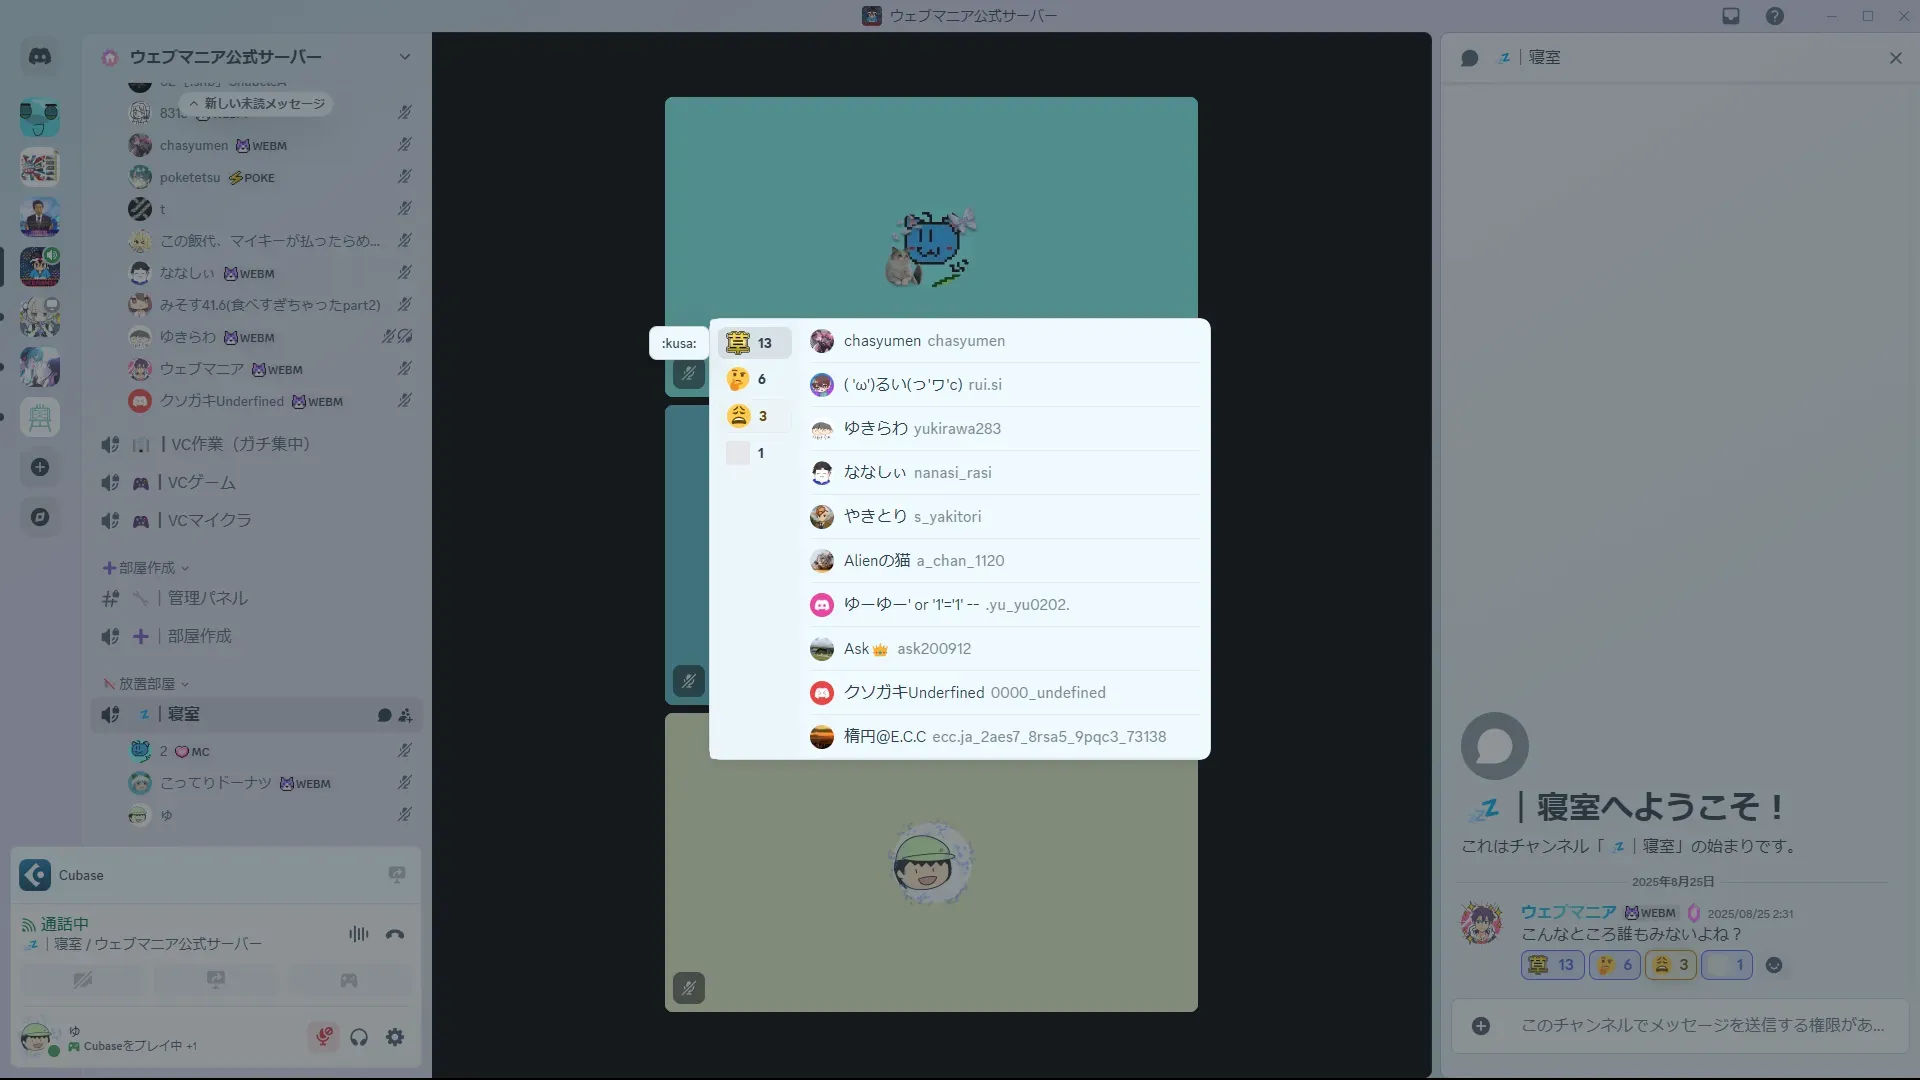Viewport: 1920px width, 1080px height.
Task: Toggle the kusa 13 reaction chip on message
Action: [x=1552, y=965]
